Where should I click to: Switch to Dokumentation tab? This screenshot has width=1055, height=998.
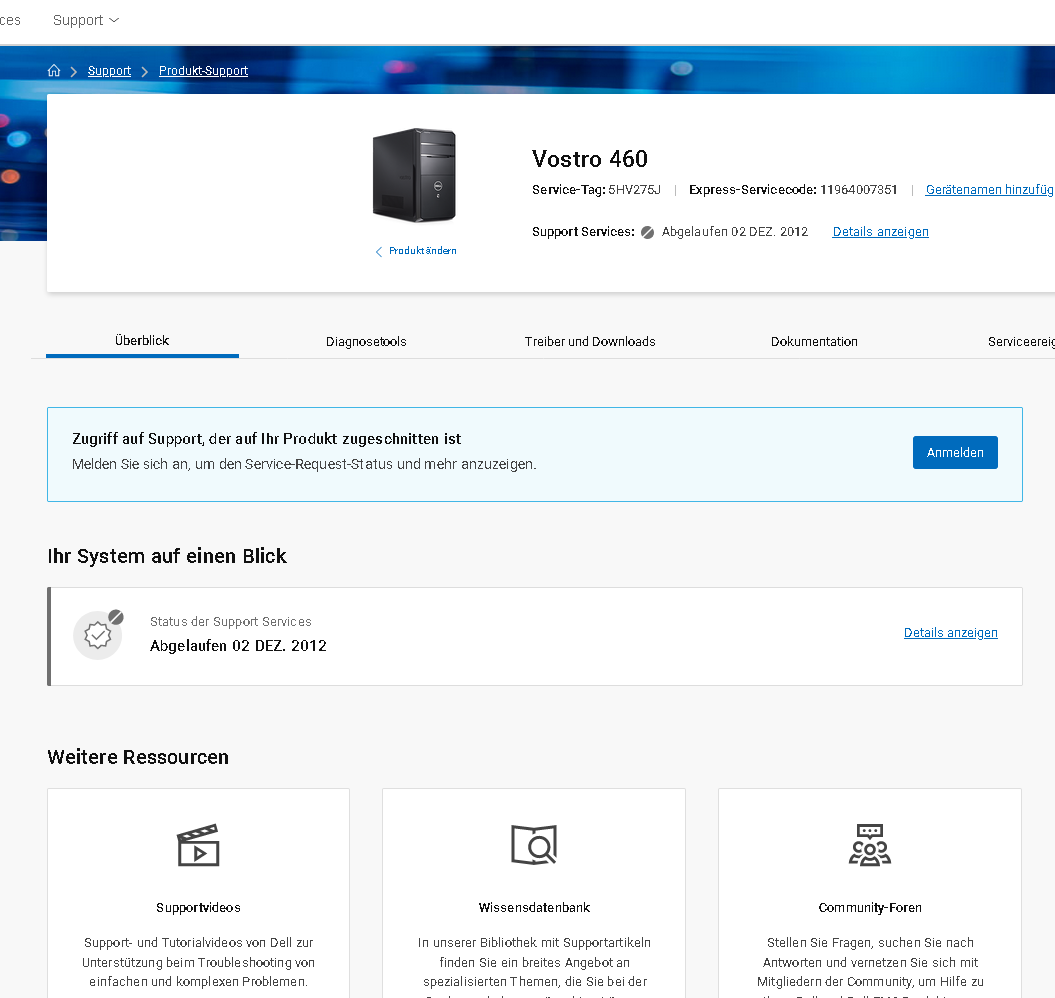pyautogui.click(x=814, y=341)
